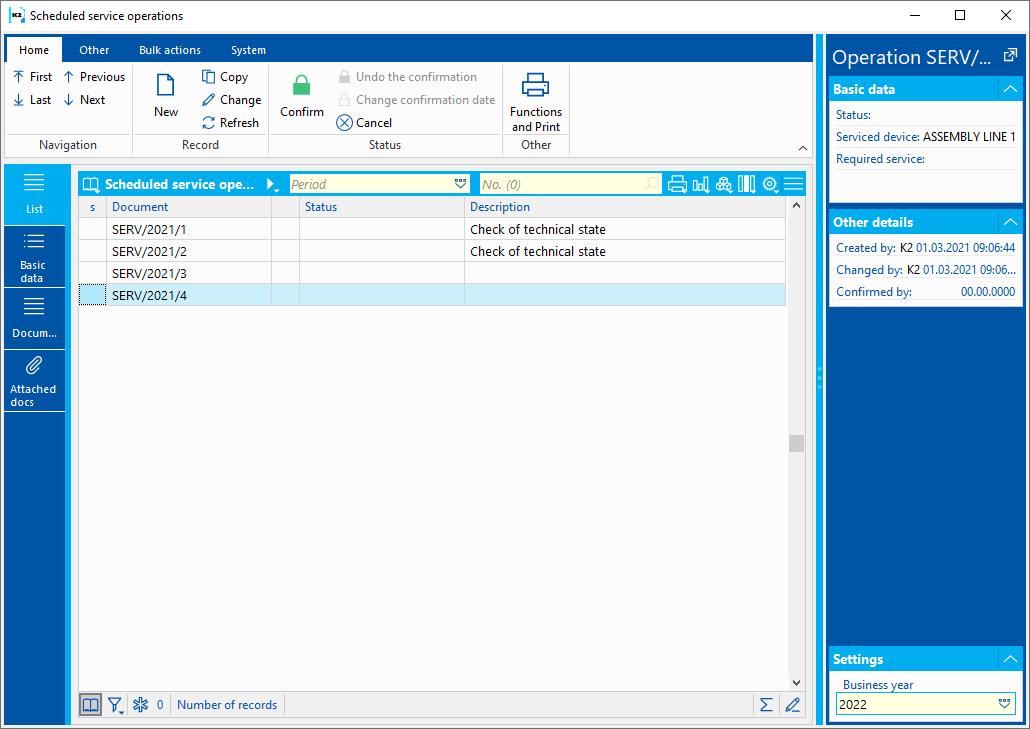Change the selected record
This screenshot has height=729, width=1030.
coord(231,100)
